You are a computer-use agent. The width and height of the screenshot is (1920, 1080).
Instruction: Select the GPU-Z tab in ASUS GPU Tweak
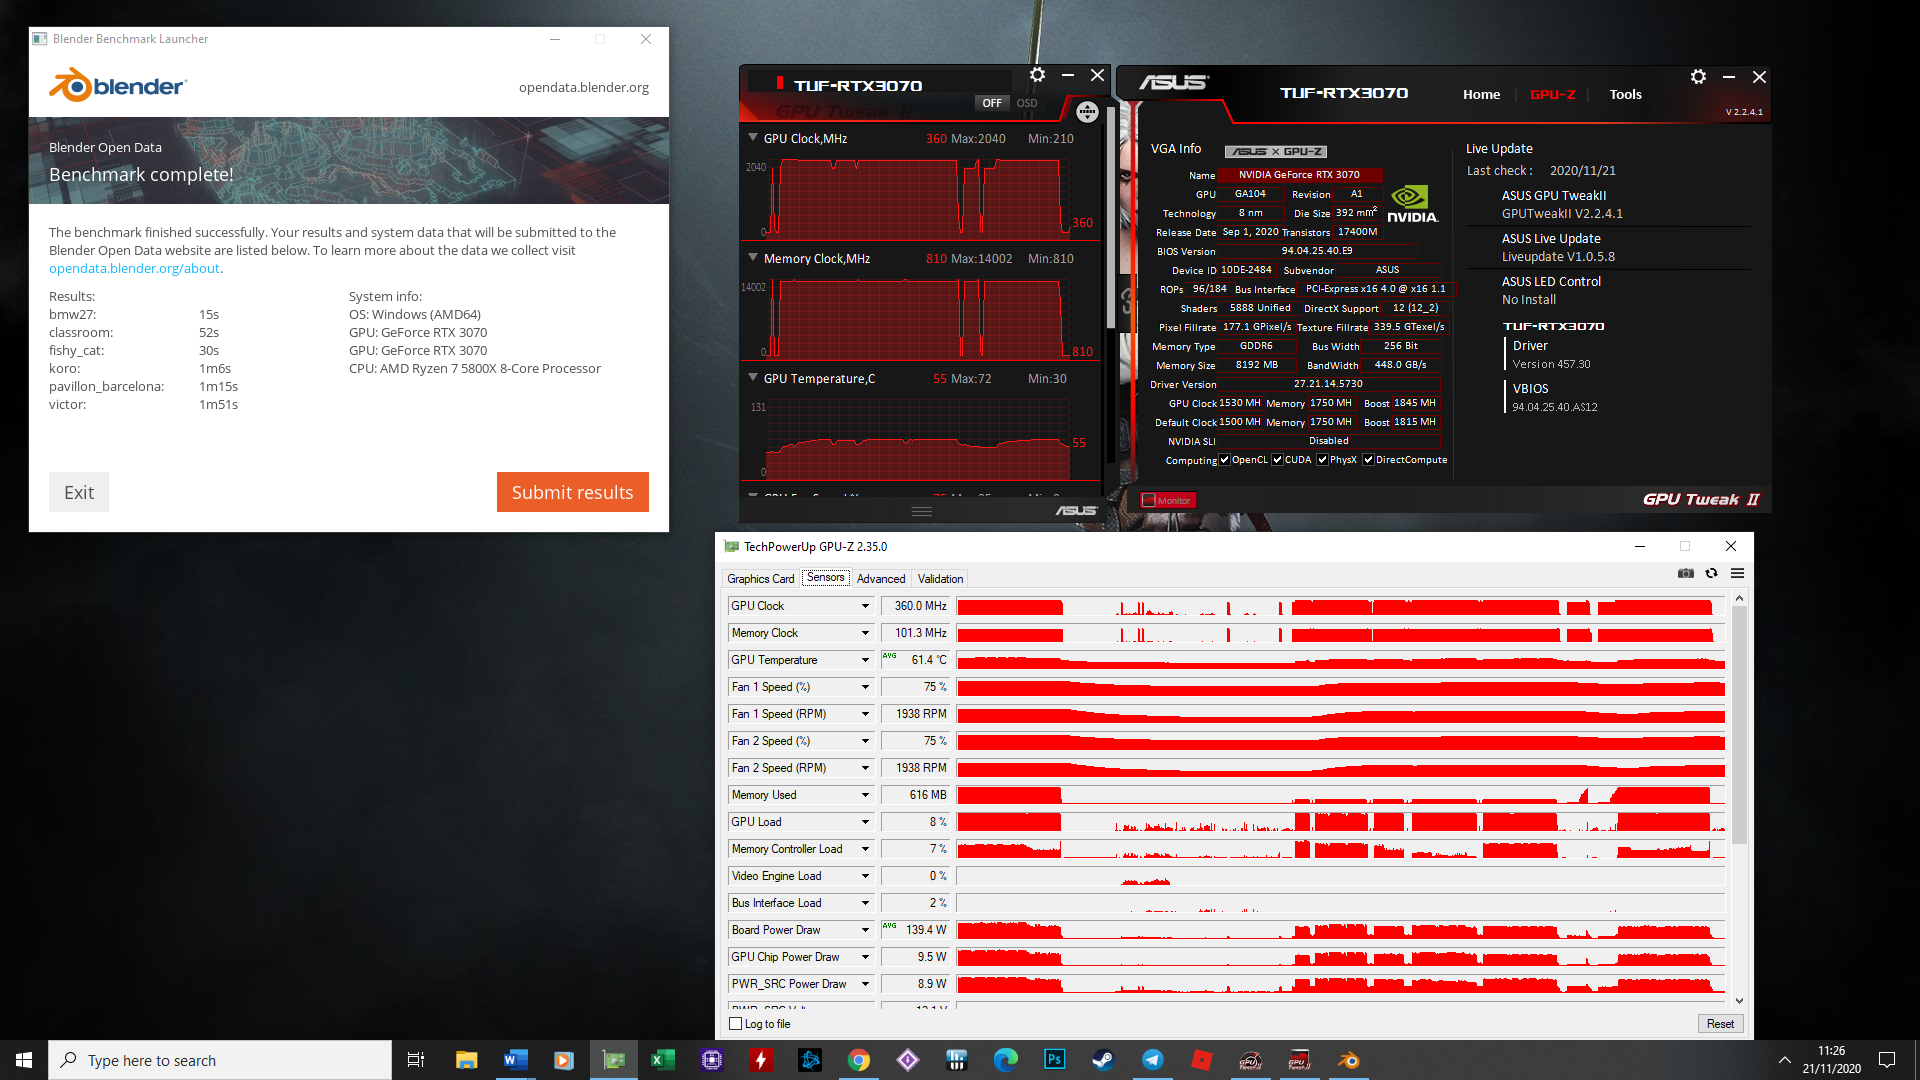[x=1552, y=94]
